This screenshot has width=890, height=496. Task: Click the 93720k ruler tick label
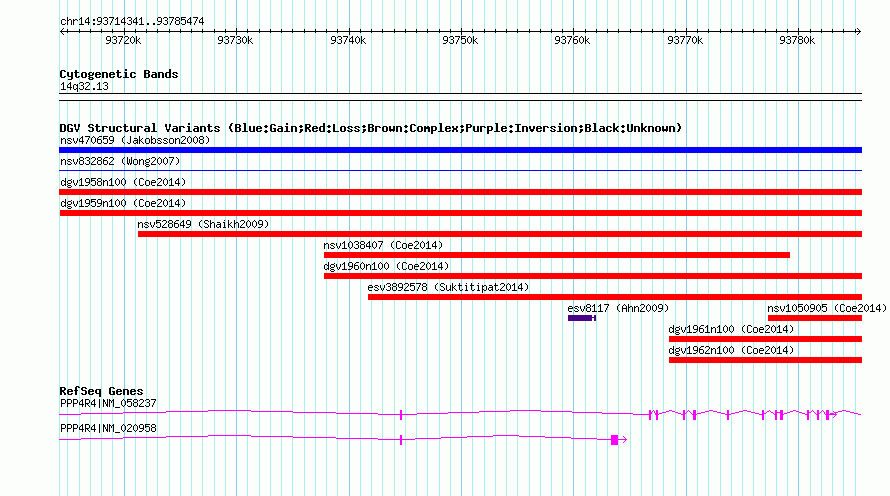(123, 40)
